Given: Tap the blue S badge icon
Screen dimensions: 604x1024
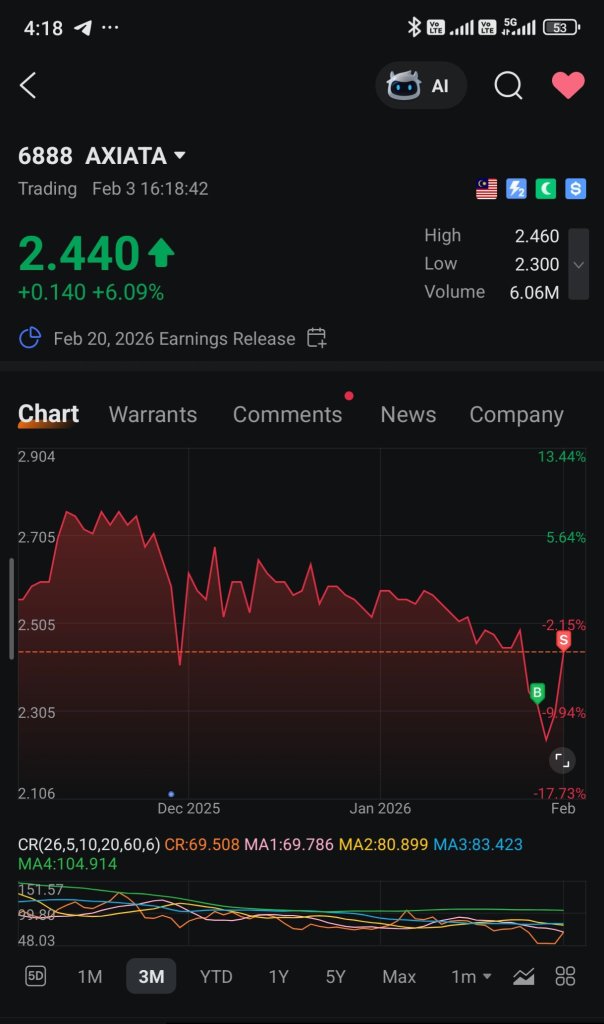Looking at the screenshot, I should point(575,189).
